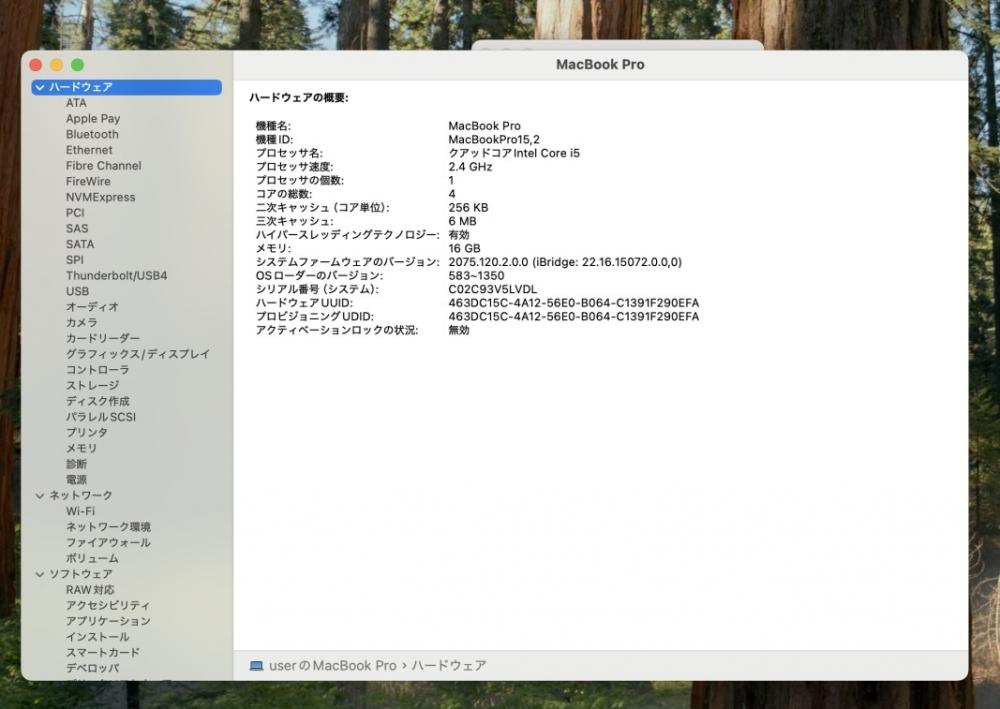
Task: Open オーディオ in the sidebar
Action: (92, 307)
